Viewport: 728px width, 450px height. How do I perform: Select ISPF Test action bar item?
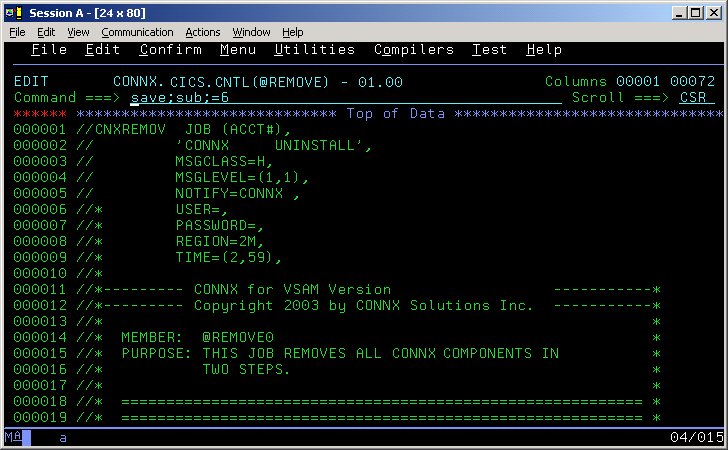489,50
